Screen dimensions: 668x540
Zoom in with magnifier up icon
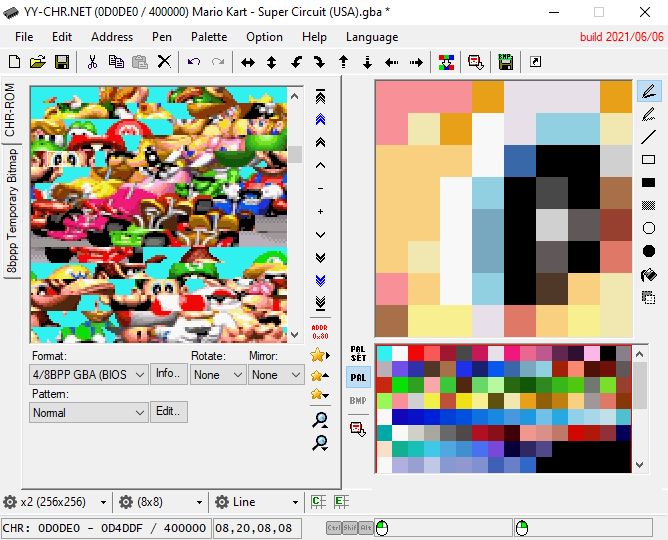click(x=320, y=420)
